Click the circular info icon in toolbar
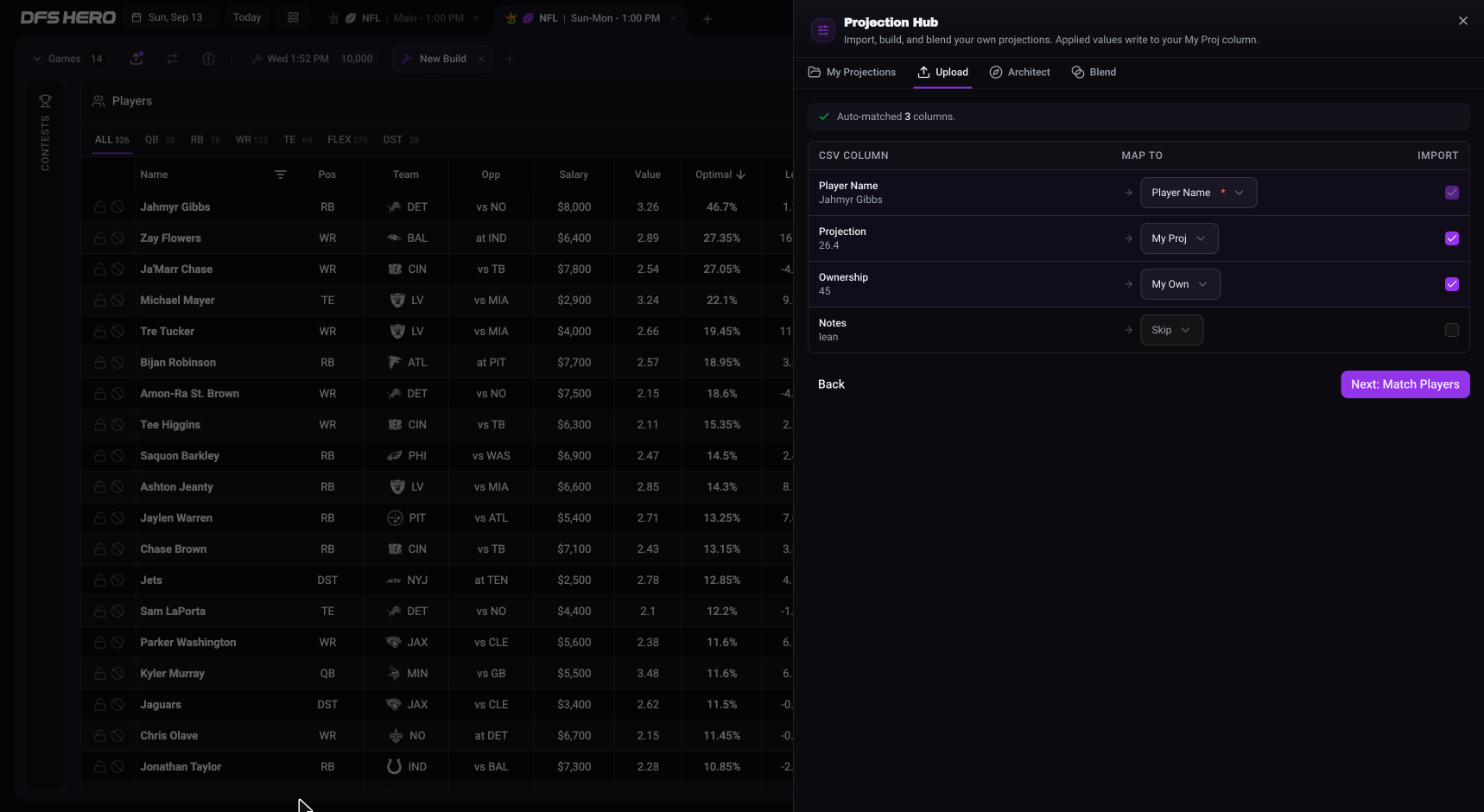Image resolution: width=1484 pixels, height=812 pixels. 208,58
